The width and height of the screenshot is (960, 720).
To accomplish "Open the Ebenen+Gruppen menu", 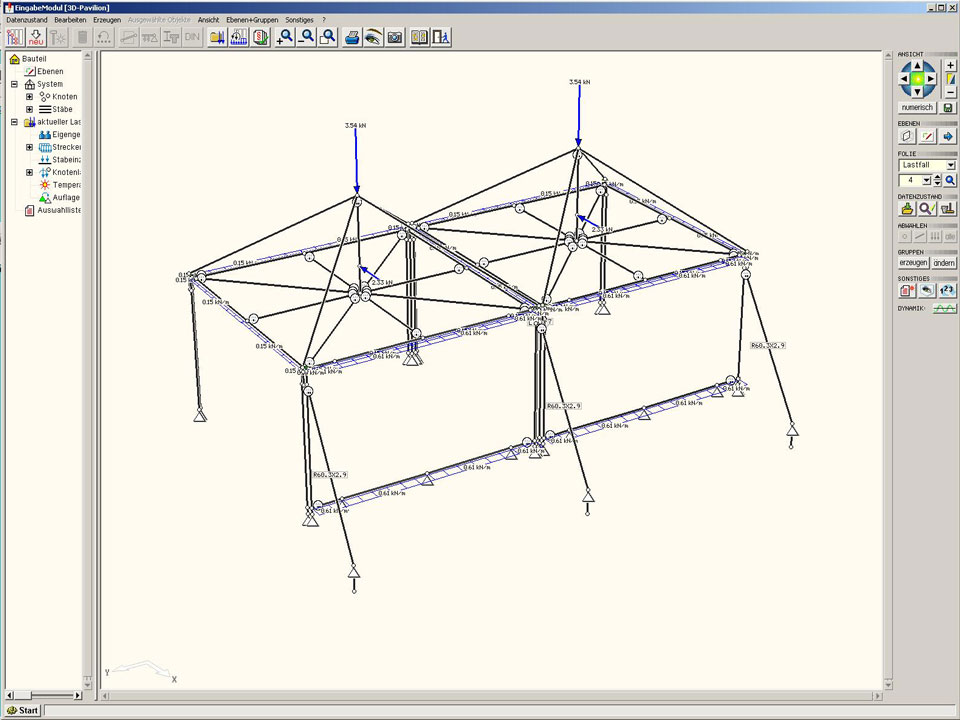I will point(252,20).
